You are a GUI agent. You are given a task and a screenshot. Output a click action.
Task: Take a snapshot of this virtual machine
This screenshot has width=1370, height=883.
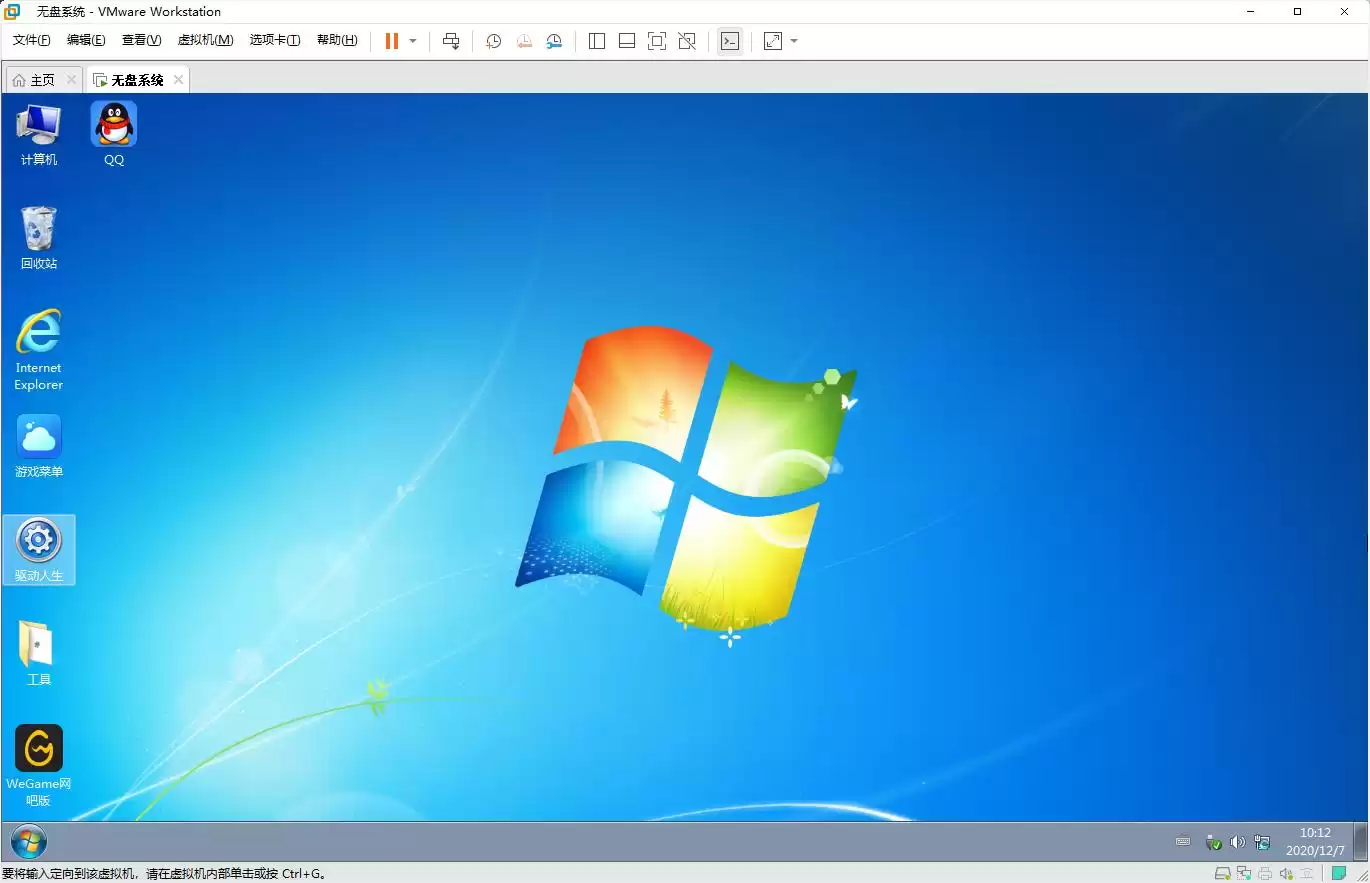pos(493,41)
